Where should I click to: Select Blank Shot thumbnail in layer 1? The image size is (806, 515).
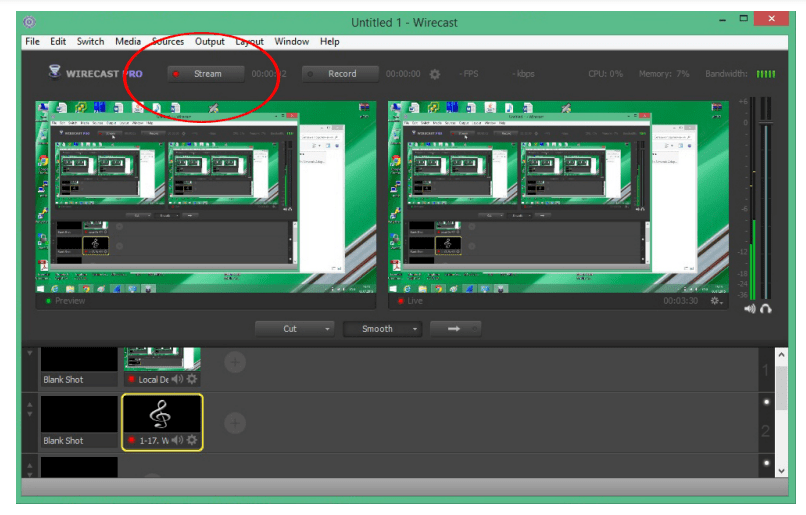click(79, 359)
